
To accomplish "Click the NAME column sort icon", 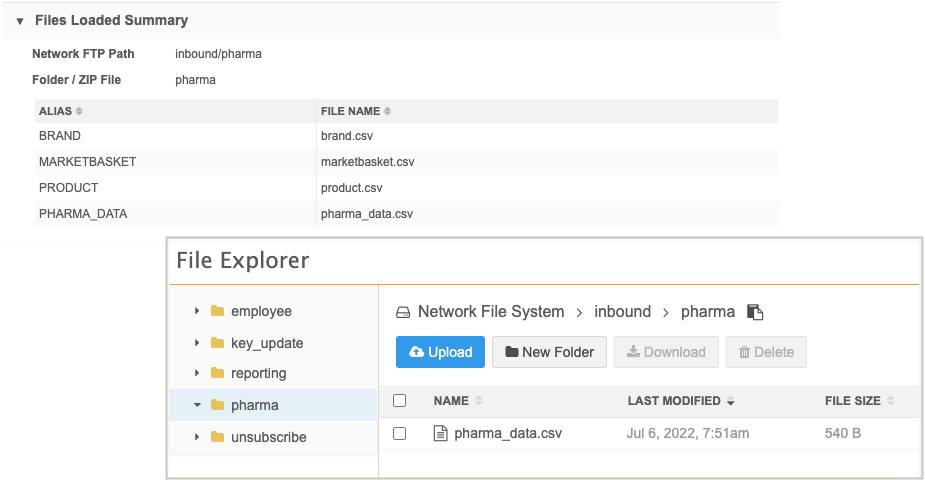I will (478, 401).
